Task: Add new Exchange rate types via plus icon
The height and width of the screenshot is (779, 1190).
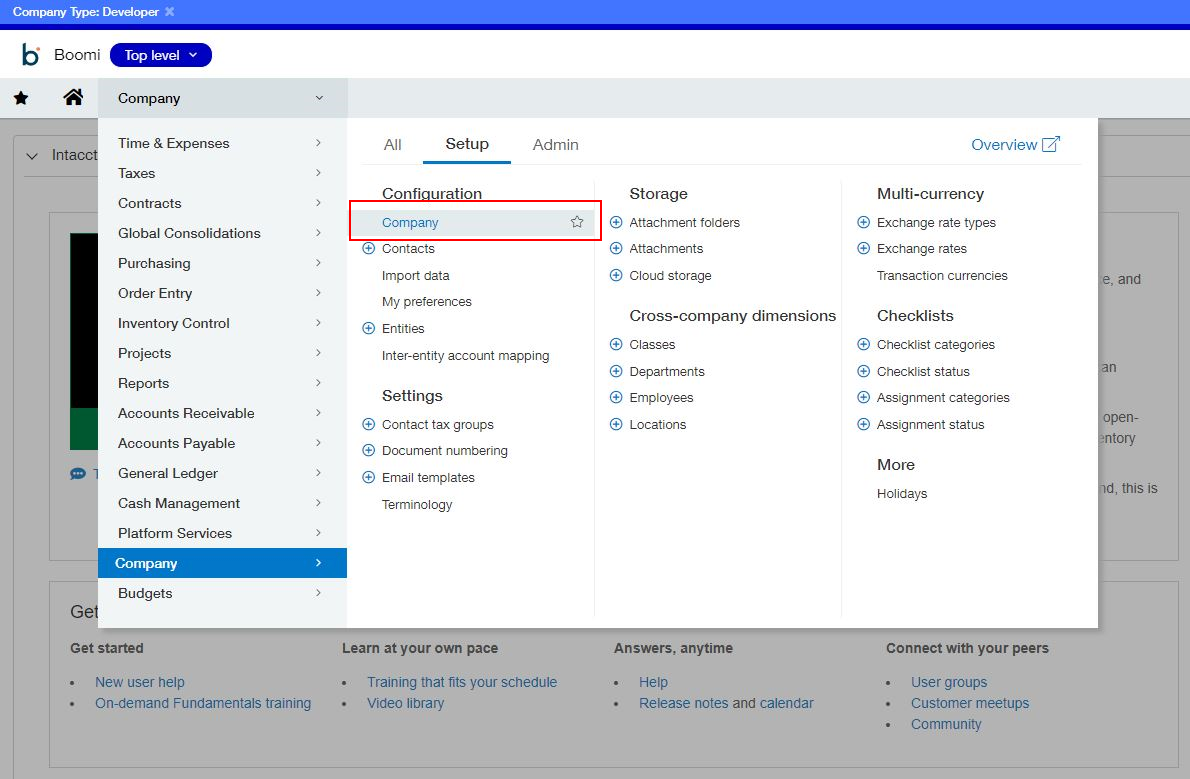Action: tap(864, 223)
